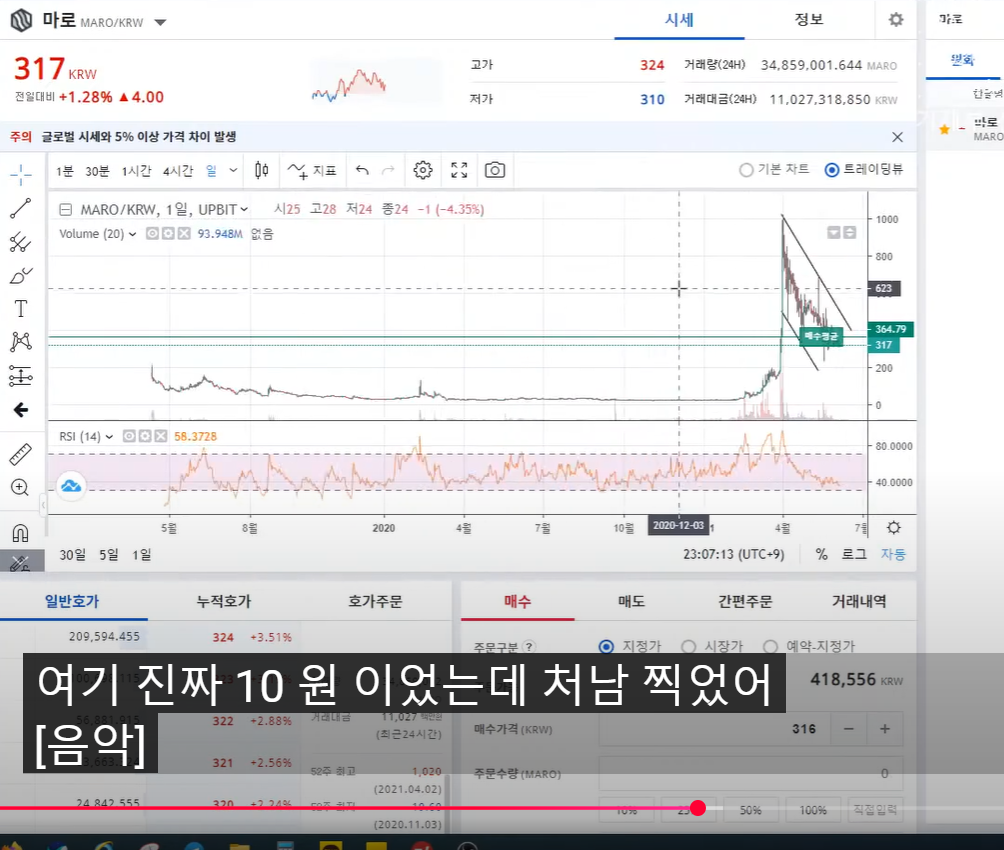Image resolution: width=1004 pixels, height=850 pixels.
Task: Expand the interval dropdown next to 일
Action: tap(233, 170)
